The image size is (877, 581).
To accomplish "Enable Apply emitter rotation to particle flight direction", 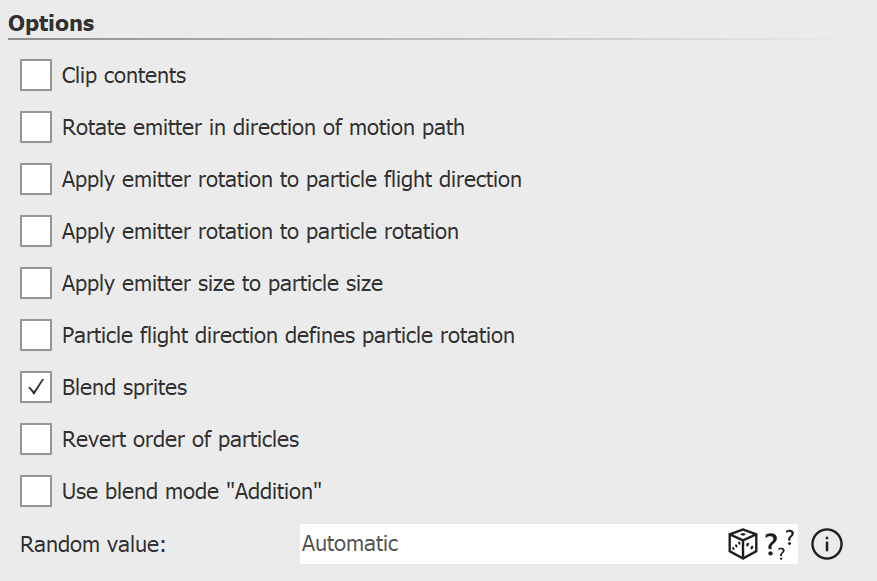I will (x=35, y=178).
